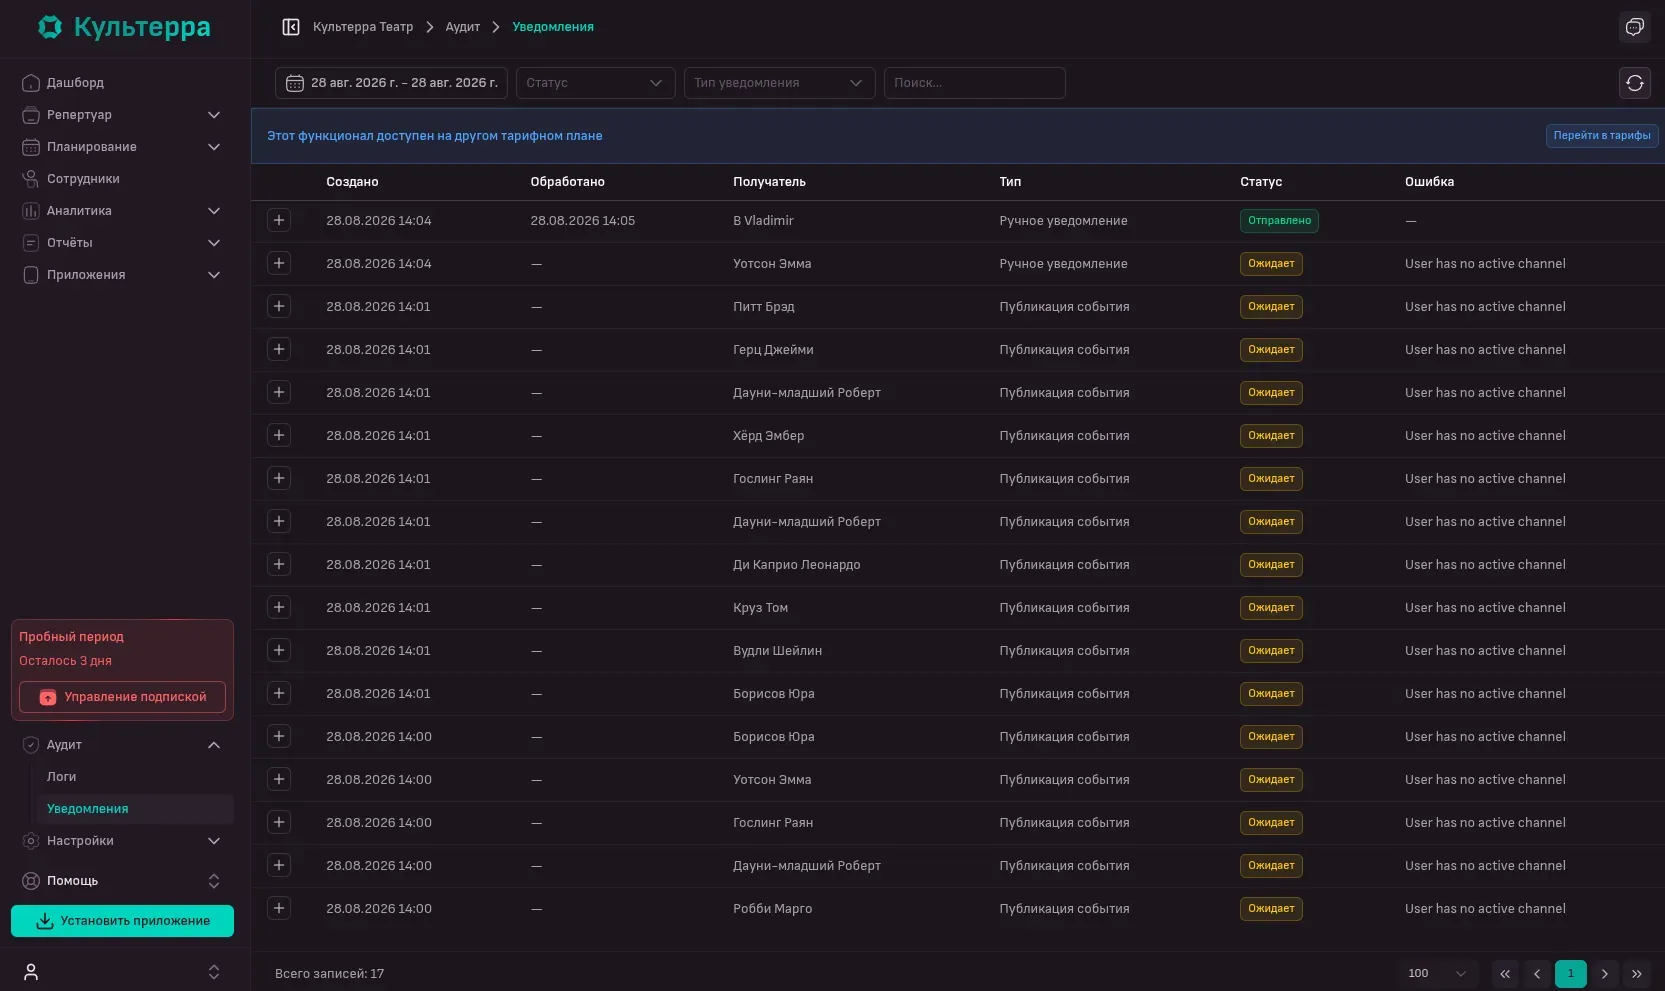Click Установить приложение button

click(123, 921)
